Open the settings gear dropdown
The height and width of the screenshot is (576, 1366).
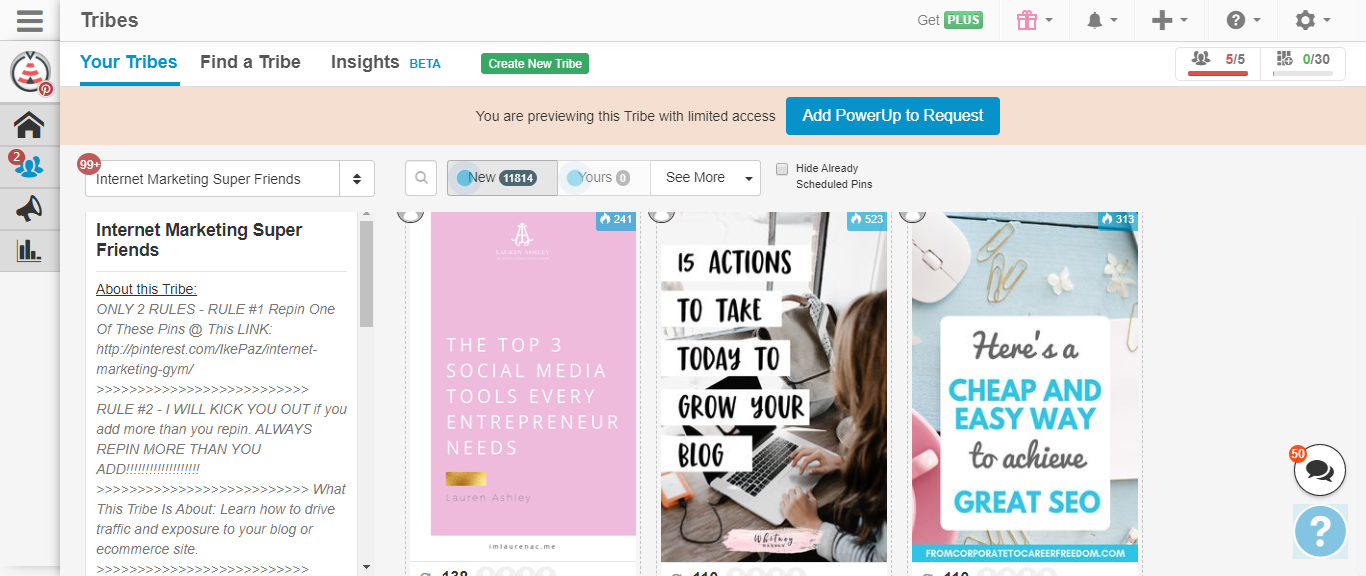pyautogui.click(x=1312, y=20)
